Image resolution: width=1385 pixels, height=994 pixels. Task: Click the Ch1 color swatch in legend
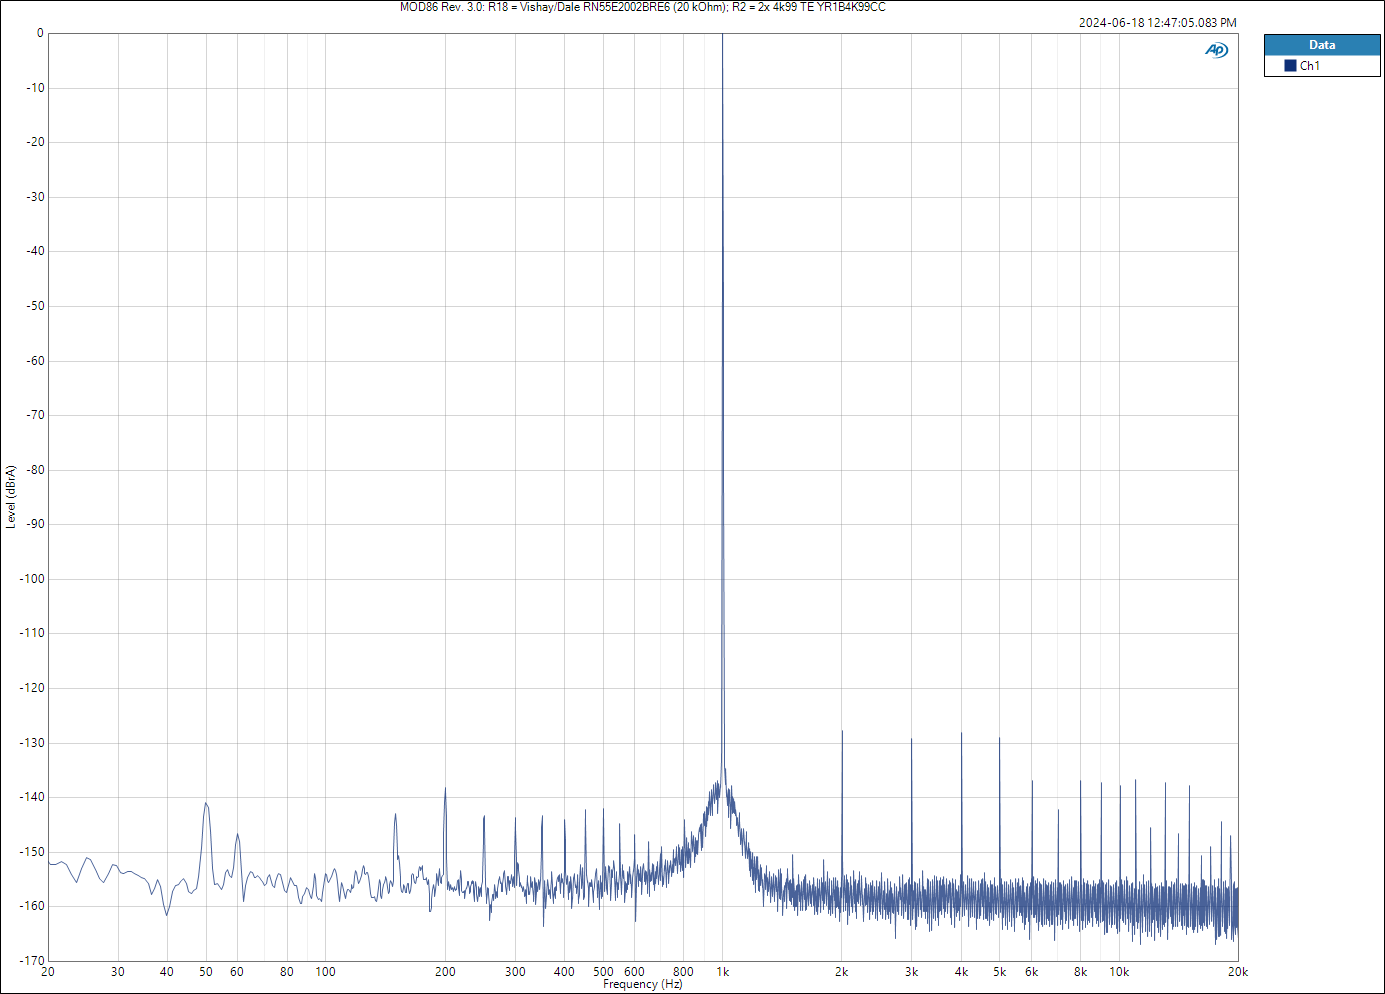tap(1290, 66)
